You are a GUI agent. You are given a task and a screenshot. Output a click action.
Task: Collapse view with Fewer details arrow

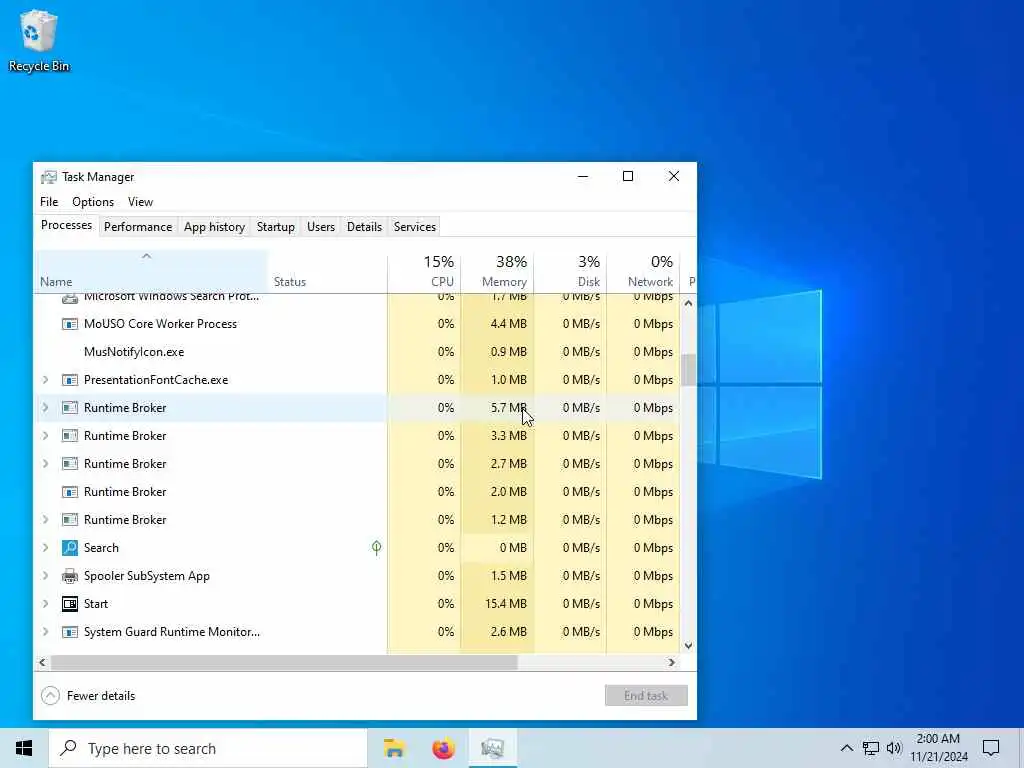[x=50, y=696]
